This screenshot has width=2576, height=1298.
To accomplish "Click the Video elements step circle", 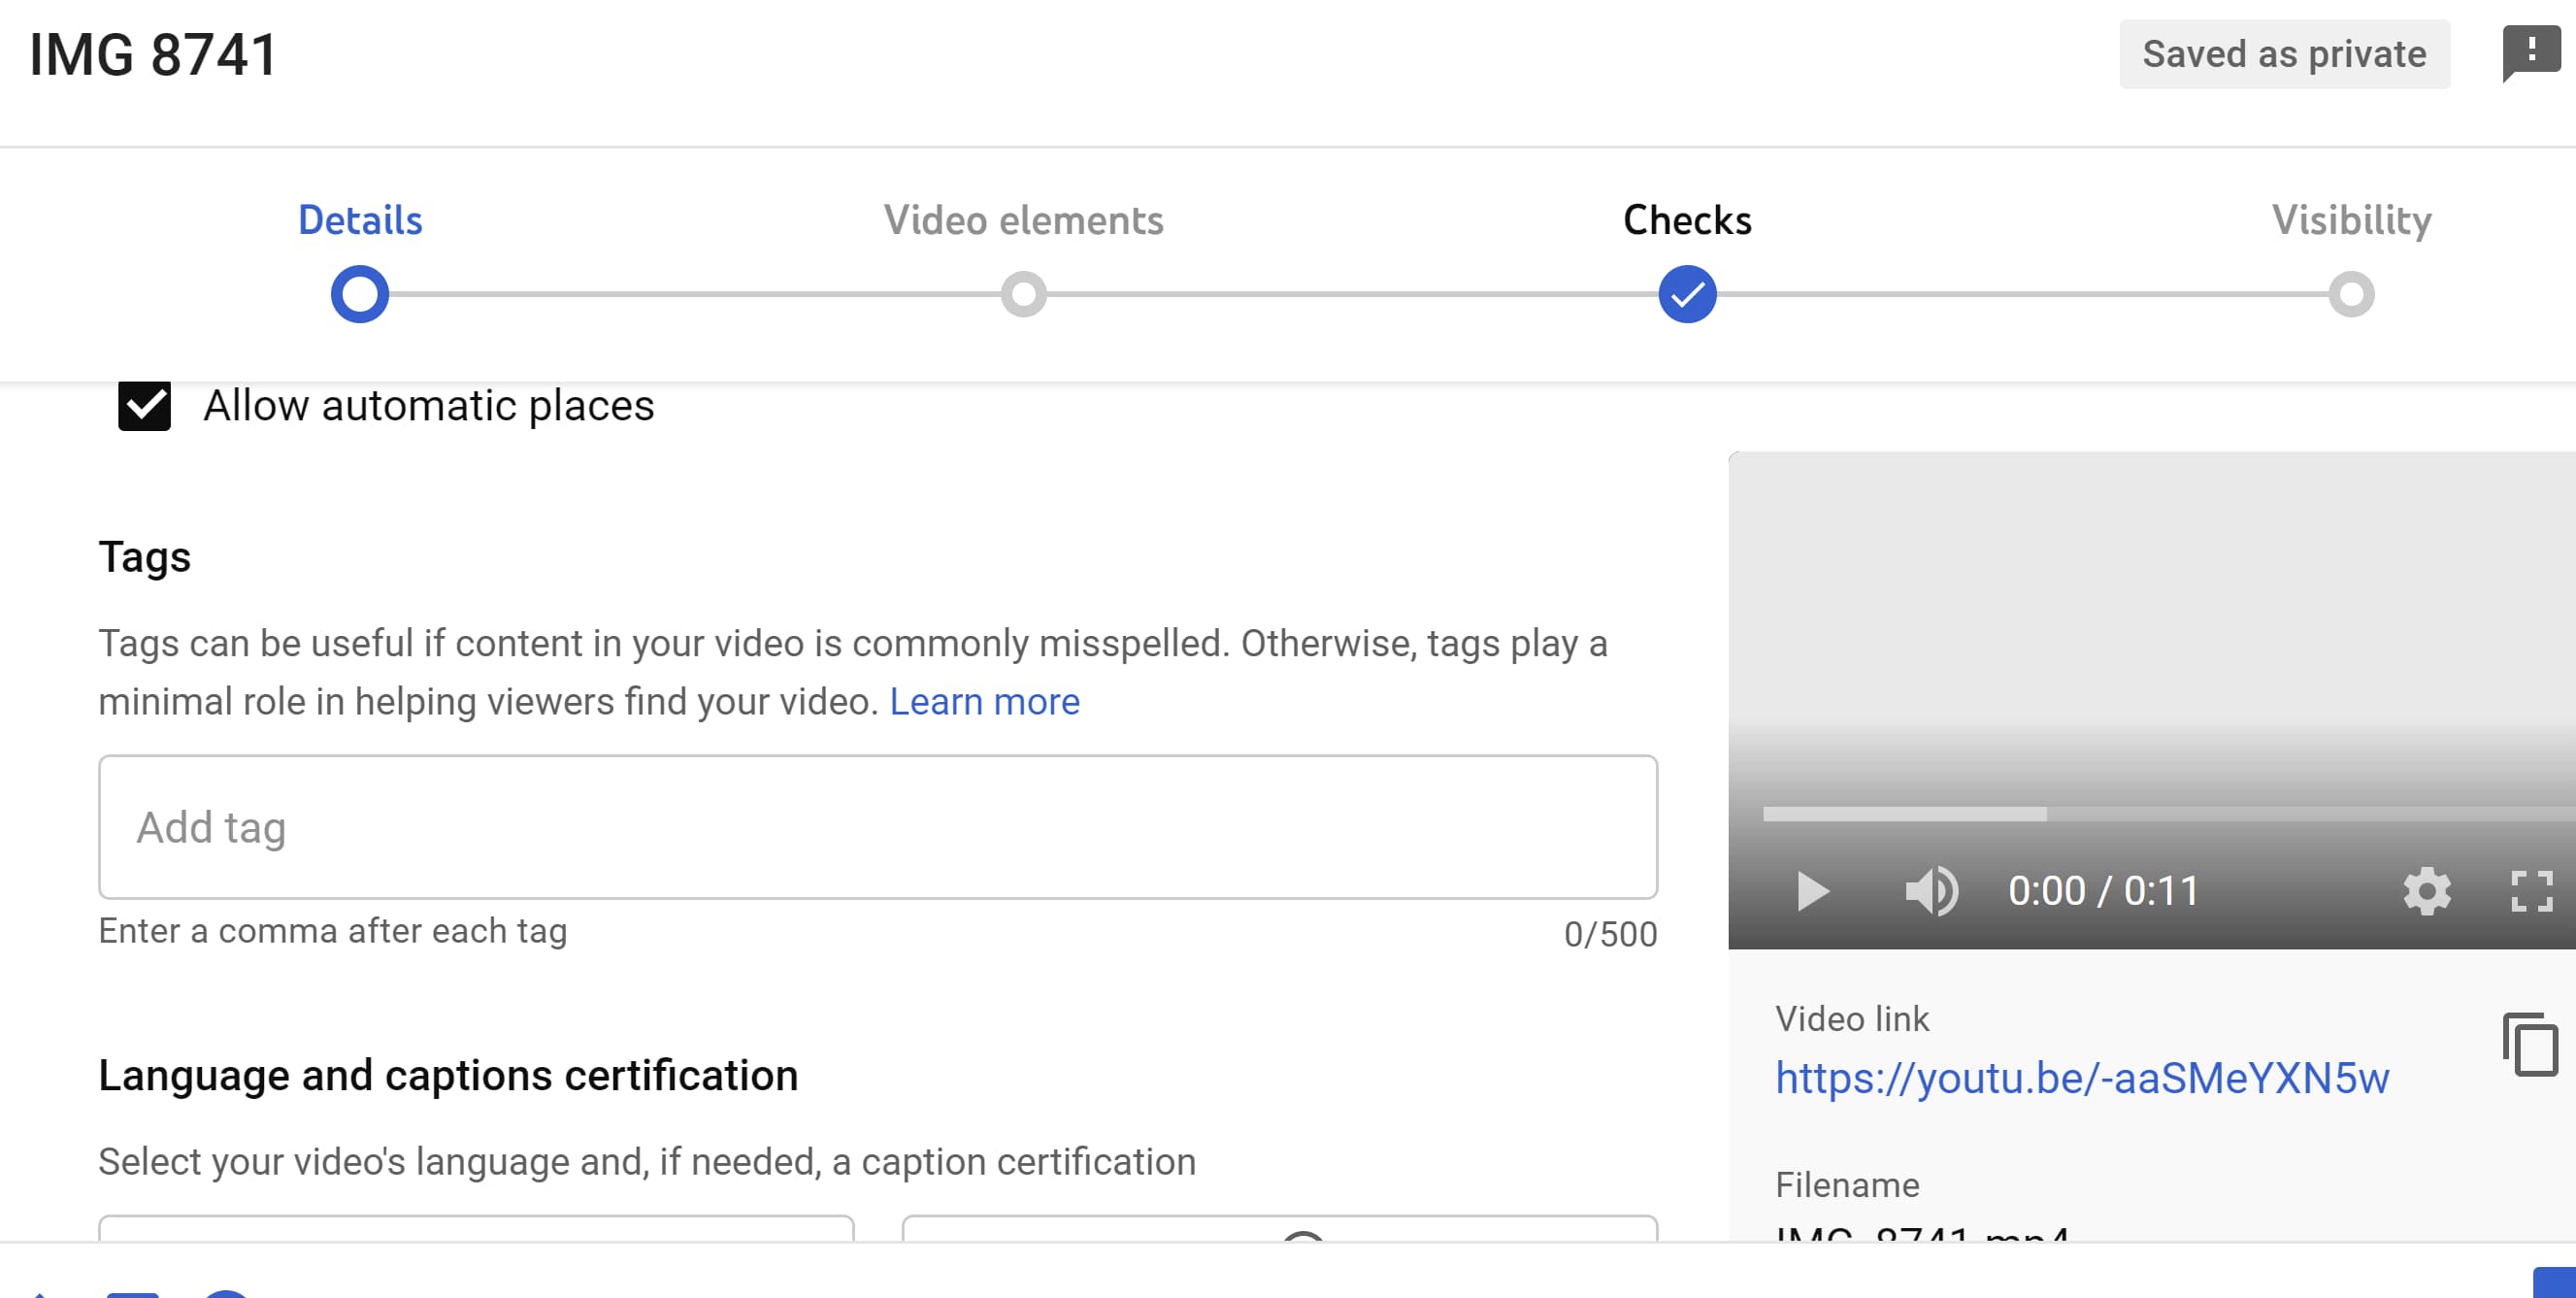I will point(1023,295).
